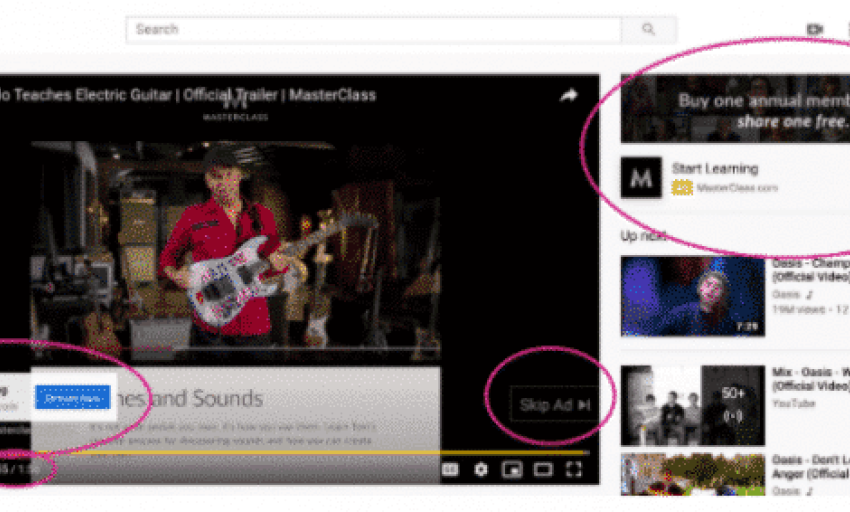Click inside the YouTube Search field
This screenshot has width=850, height=512.
pyautogui.click(x=373, y=29)
